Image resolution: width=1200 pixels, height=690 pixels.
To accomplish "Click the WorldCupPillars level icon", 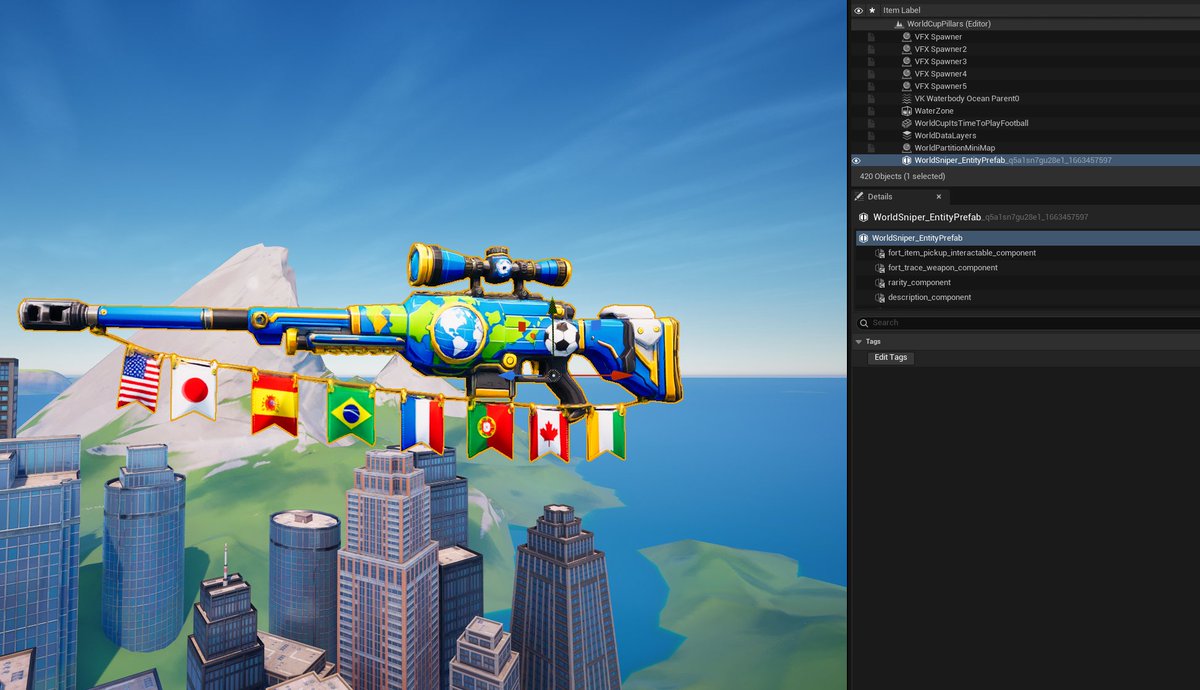I will click(x=899, y=24).
